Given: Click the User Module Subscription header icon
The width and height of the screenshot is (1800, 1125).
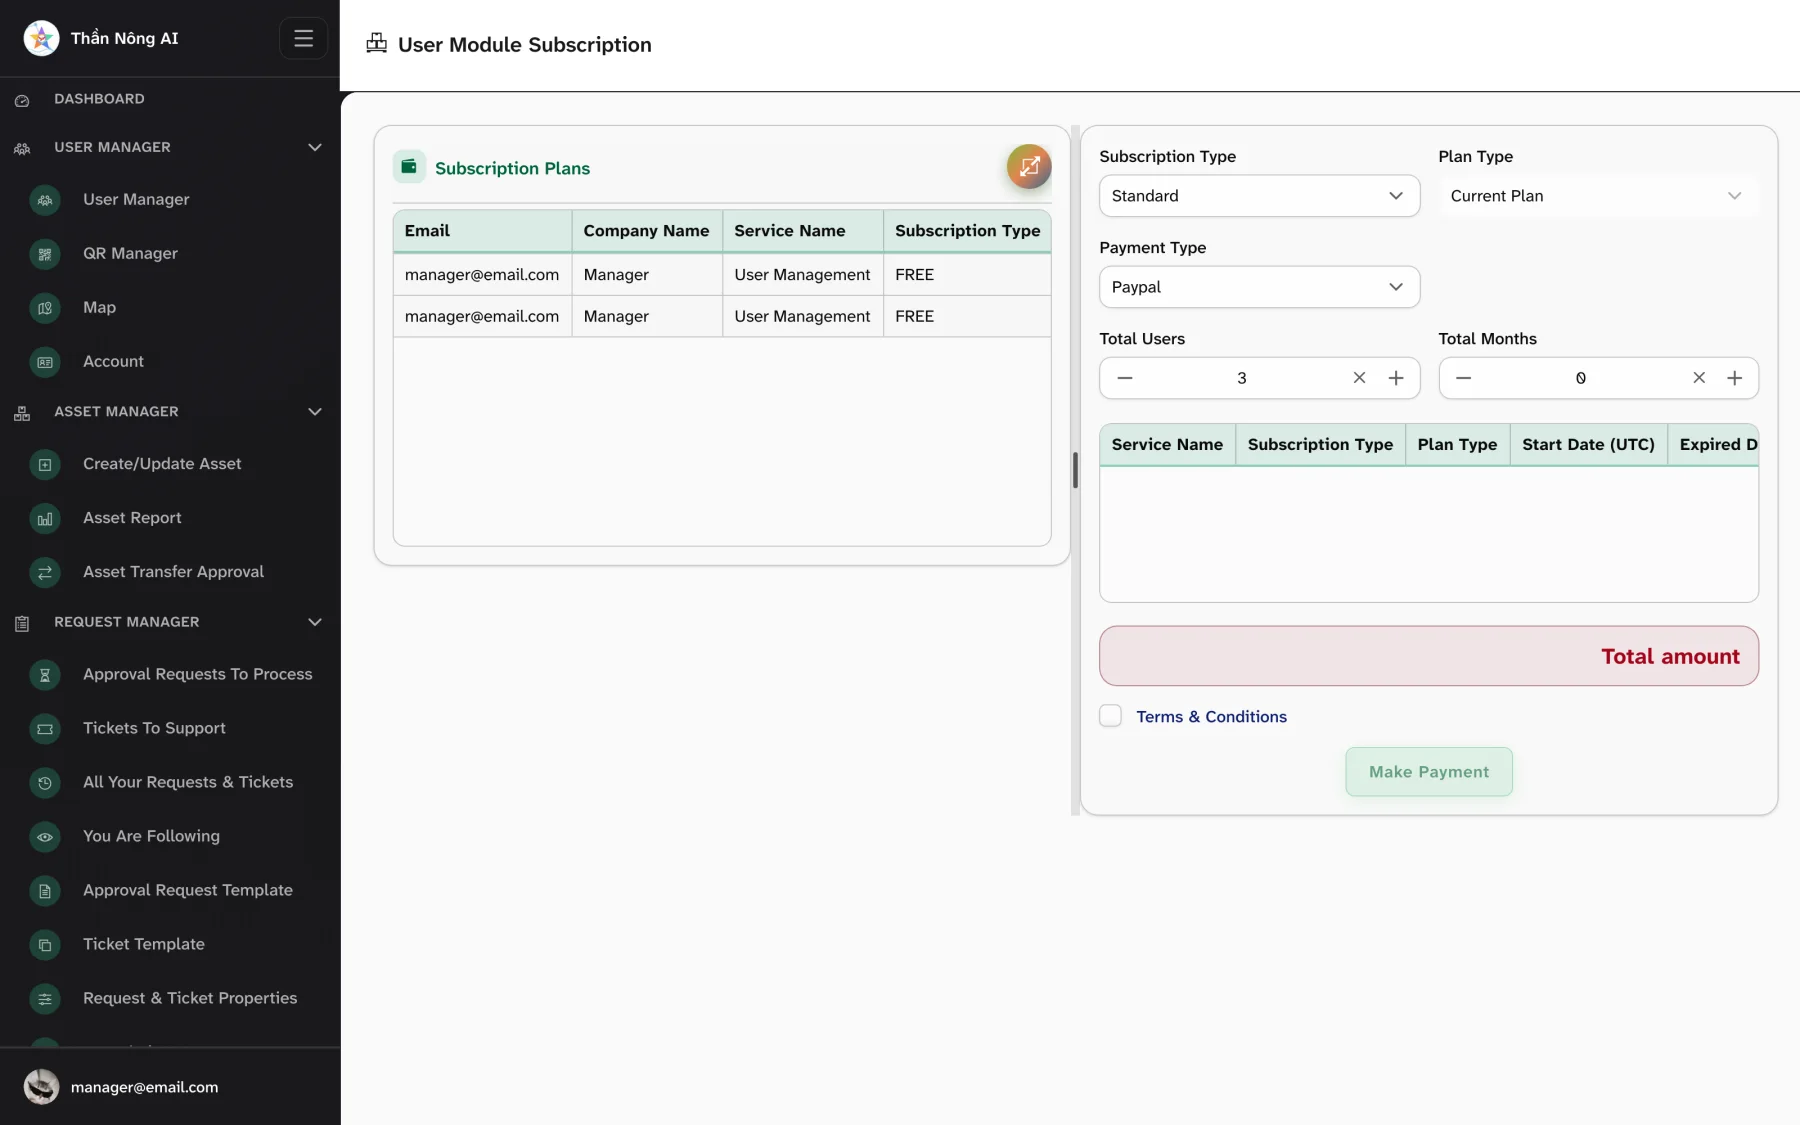Looking at the screenshot, I should [376, 43].
